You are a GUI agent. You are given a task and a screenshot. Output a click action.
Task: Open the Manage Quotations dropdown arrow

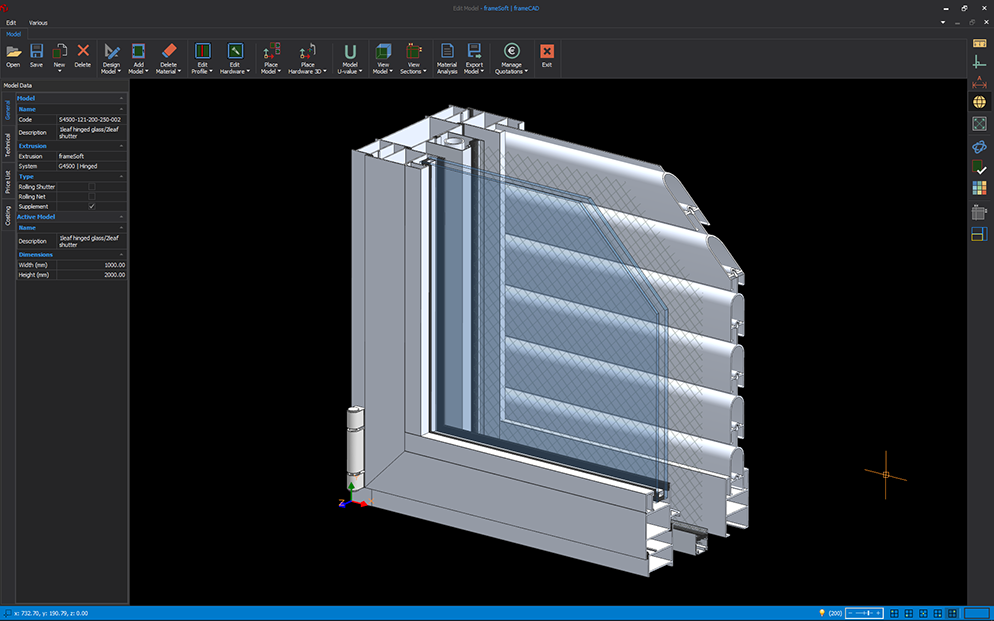[526, 72]
